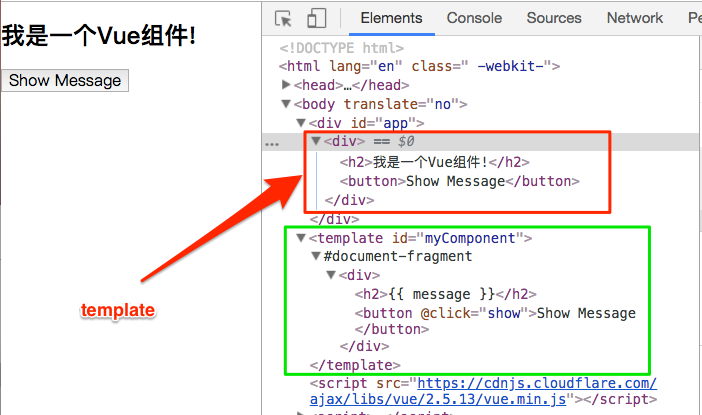Activate the inspect element picker icon

[283, 19]
